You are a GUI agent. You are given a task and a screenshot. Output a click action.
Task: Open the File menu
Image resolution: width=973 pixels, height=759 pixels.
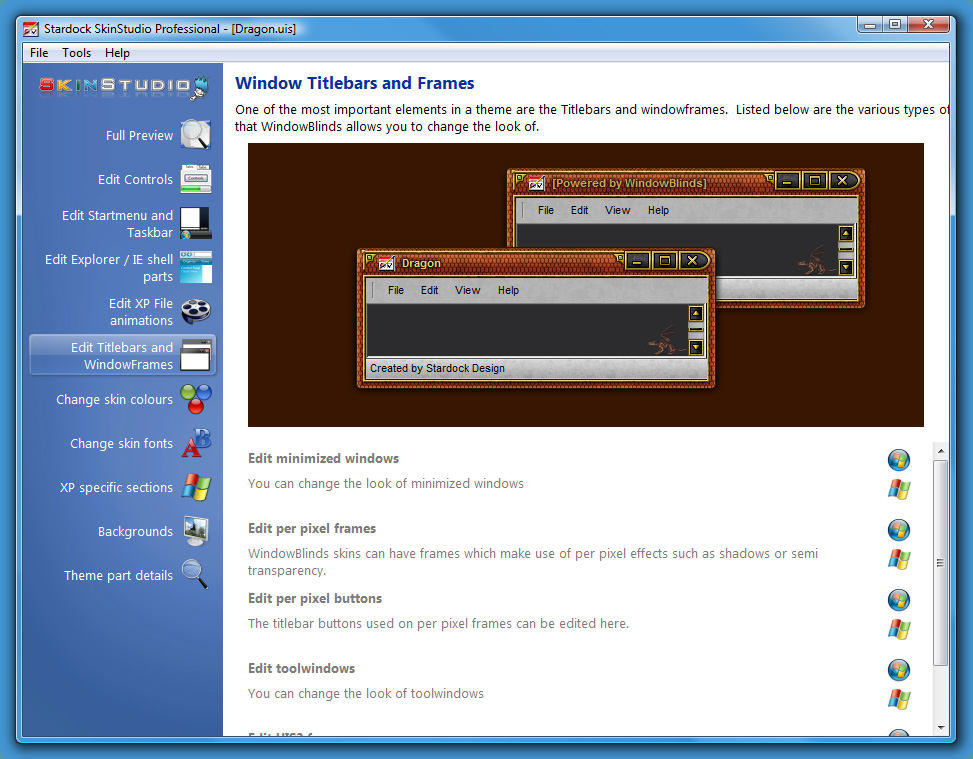(39, 53)
